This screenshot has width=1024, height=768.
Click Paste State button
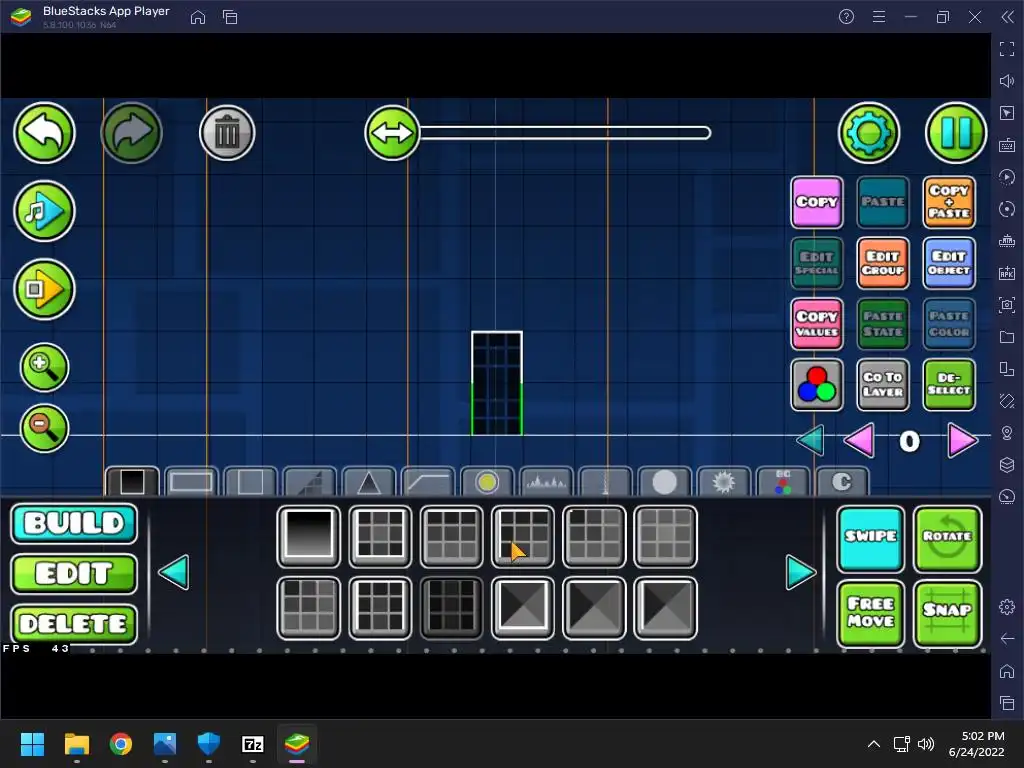click(882, 324)
